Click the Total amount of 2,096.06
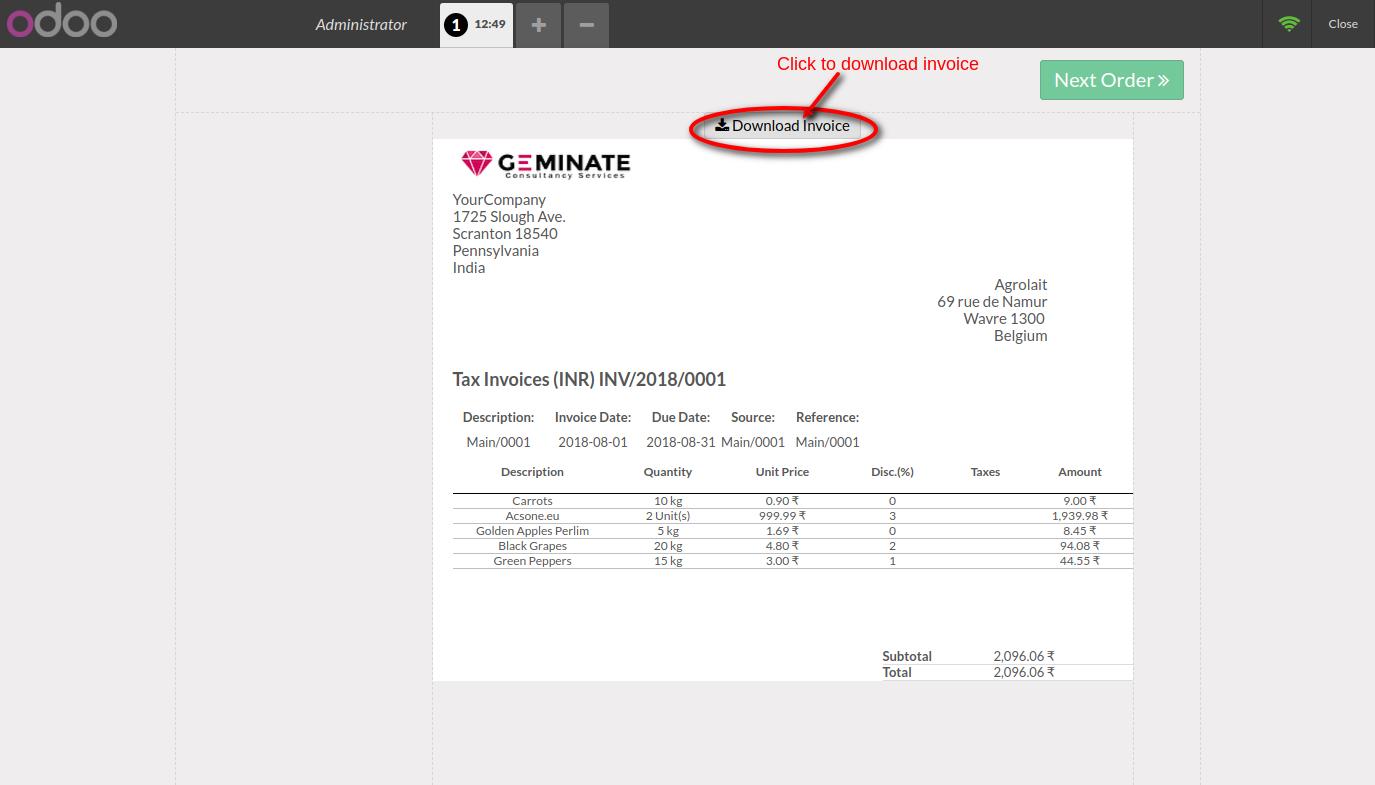 pyautogui.click(x=1023, y=672)
